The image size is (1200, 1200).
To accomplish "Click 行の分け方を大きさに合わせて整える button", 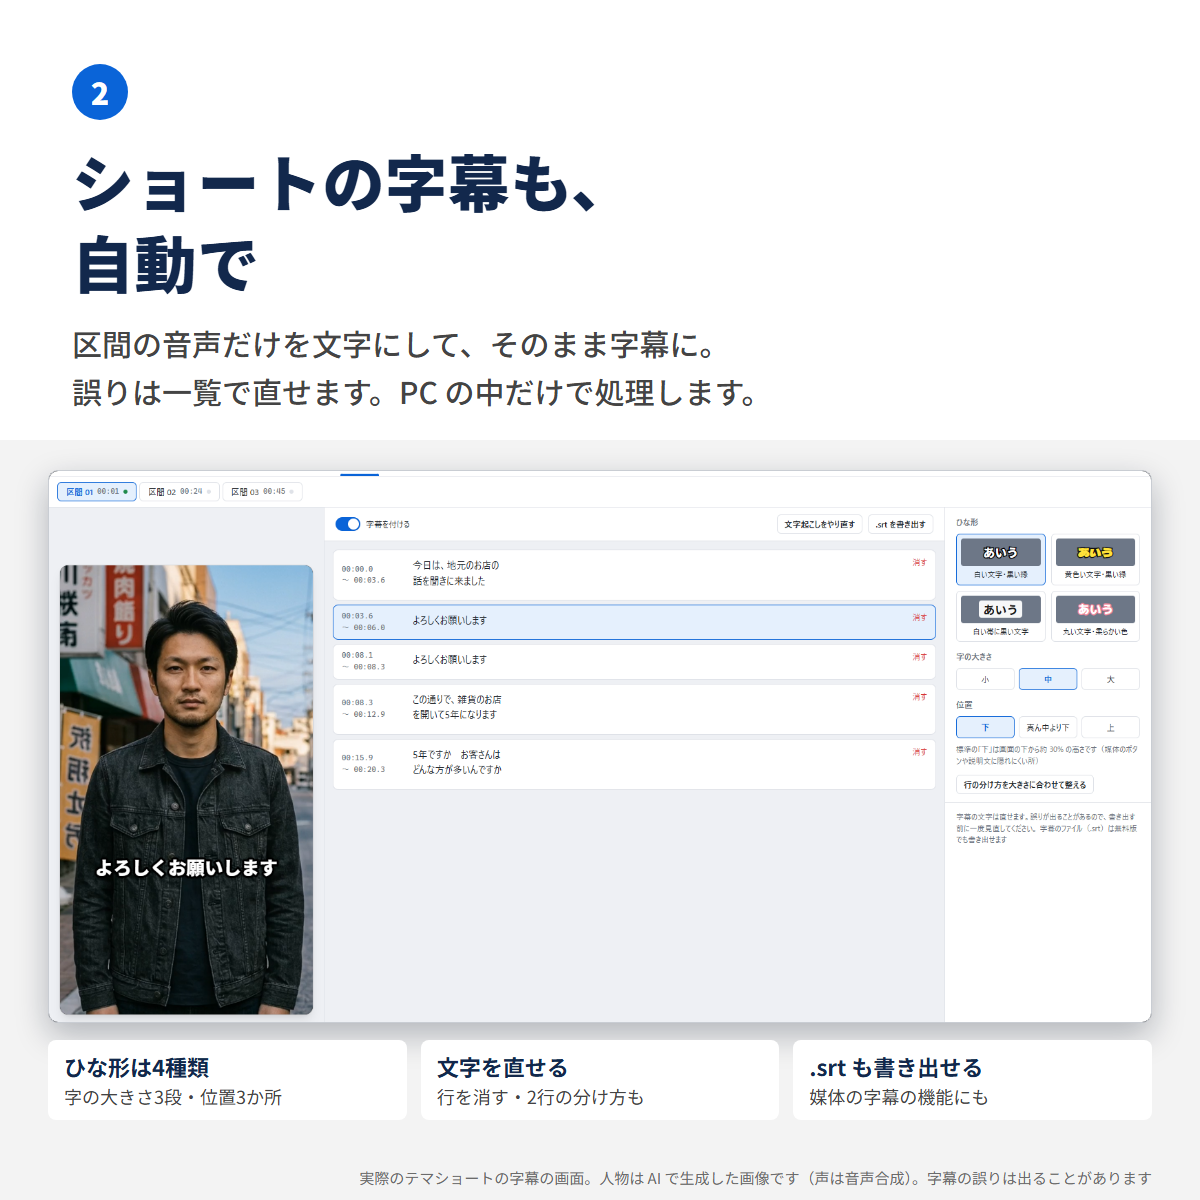I will pos(1025,785).
